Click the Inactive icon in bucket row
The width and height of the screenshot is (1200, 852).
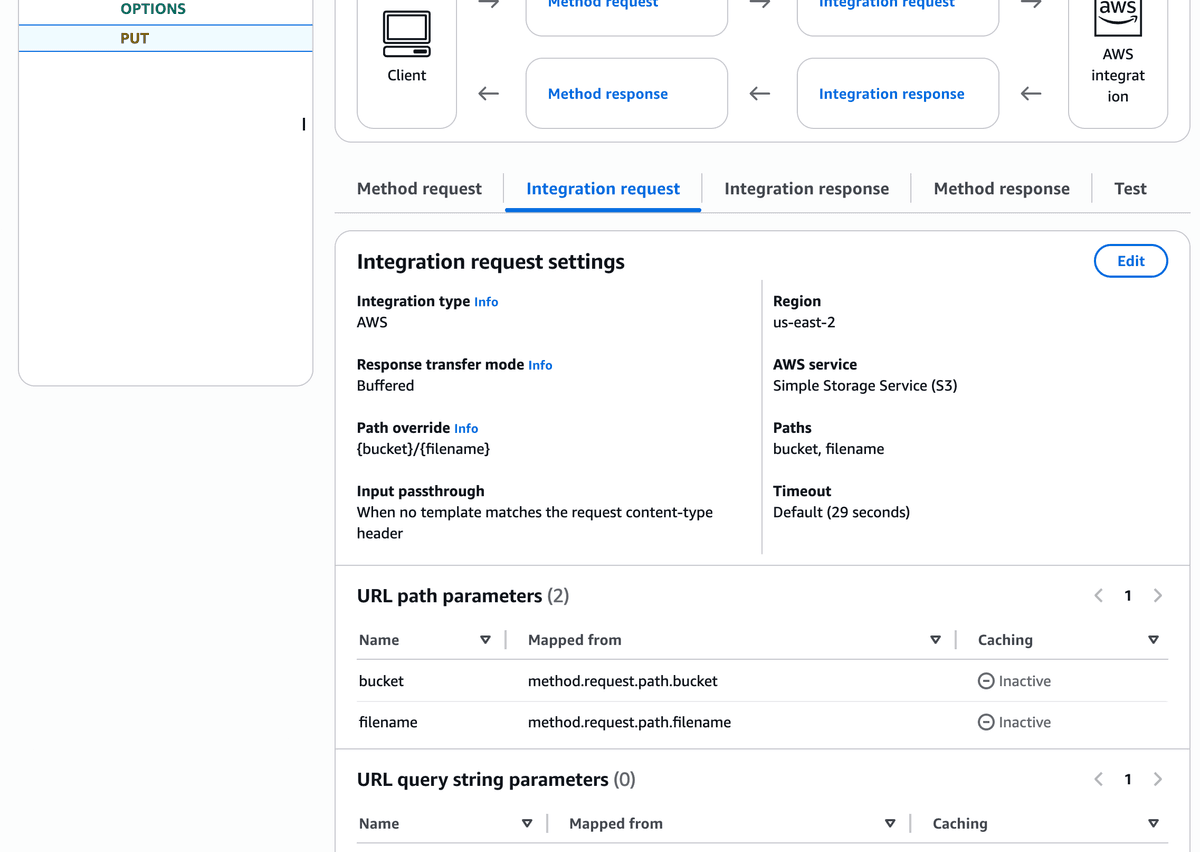986,681
